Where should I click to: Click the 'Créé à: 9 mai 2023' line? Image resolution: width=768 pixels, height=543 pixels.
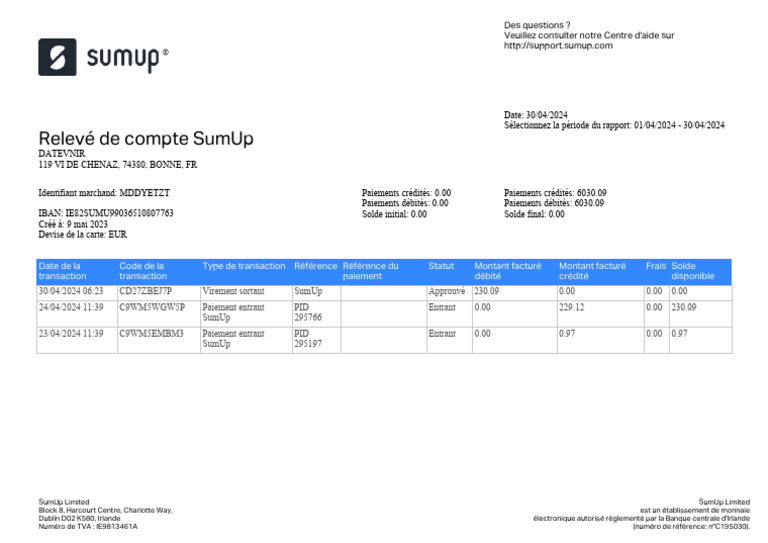pyautogui.click(x=73, y=224)
